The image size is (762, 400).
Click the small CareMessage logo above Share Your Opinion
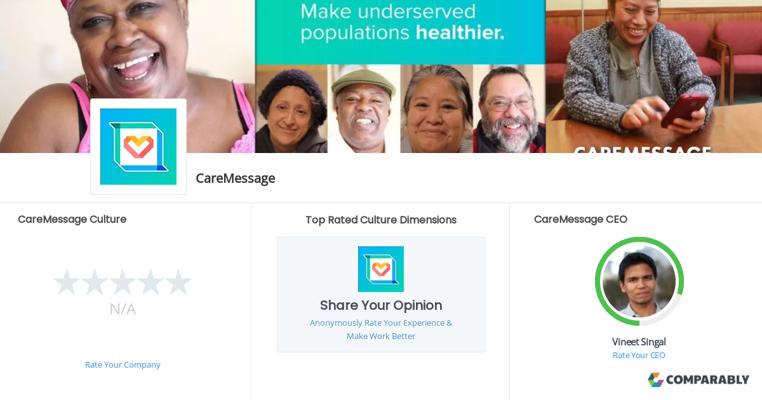(381, 269)
